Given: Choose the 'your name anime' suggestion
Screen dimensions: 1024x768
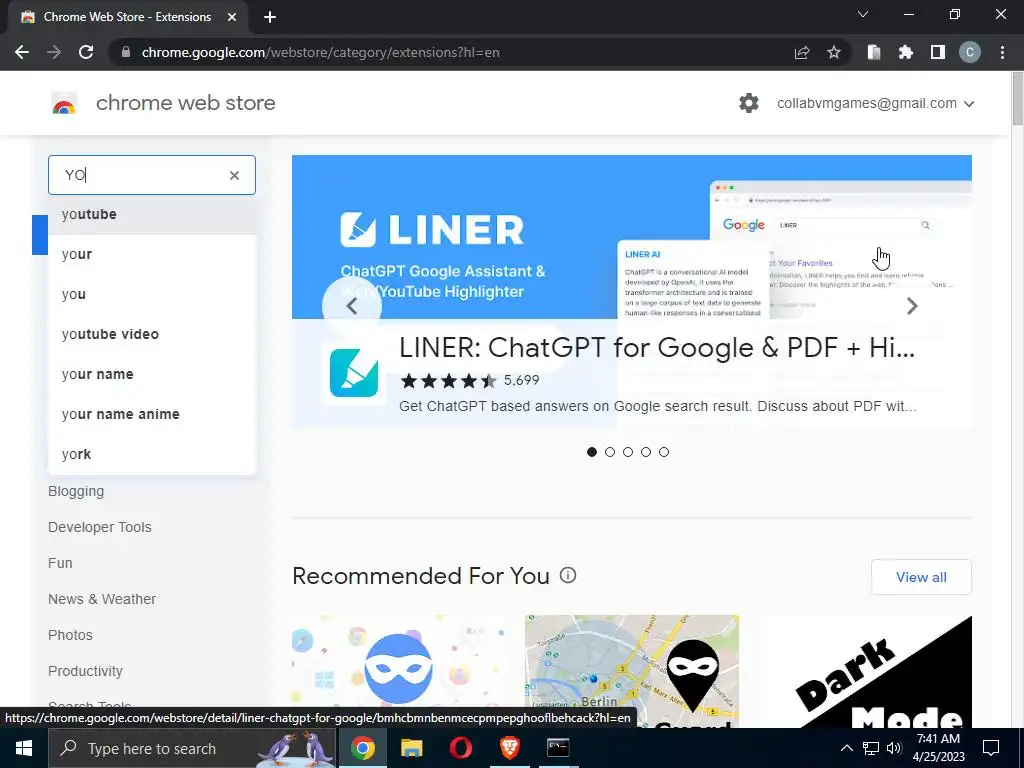Looking at the screenshot, I should pyautogui.click(x=152, y=414).
